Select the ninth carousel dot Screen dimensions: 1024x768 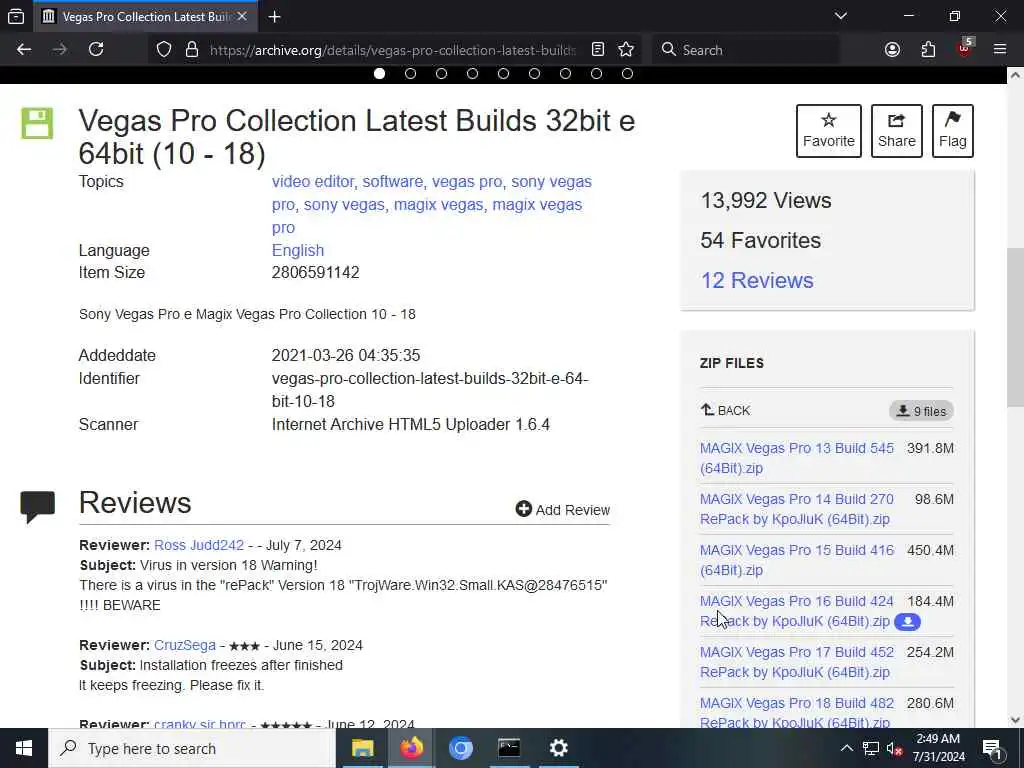tap(628, 74)
